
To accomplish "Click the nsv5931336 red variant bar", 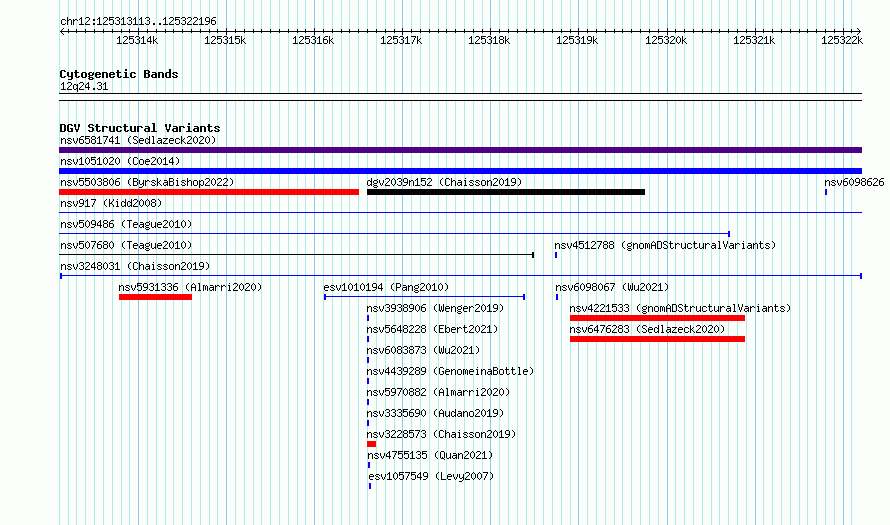I will pos(156,297).
